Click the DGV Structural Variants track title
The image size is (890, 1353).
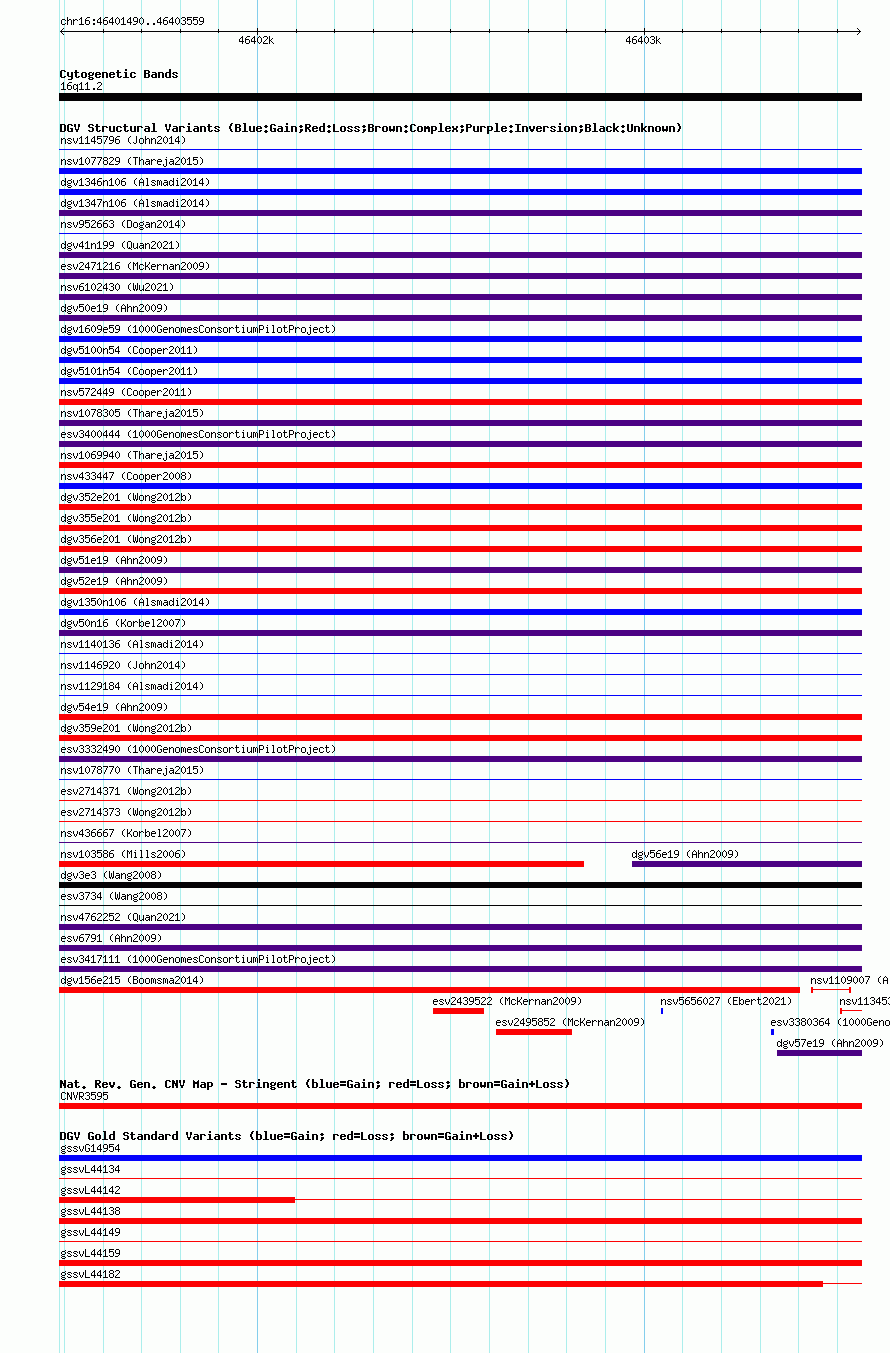370,128
